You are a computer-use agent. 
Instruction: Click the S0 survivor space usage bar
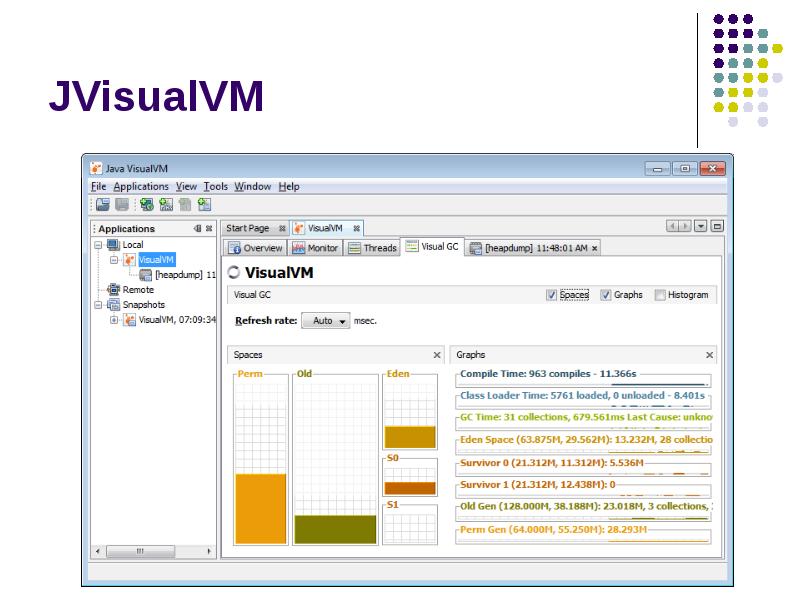point(410,488)
